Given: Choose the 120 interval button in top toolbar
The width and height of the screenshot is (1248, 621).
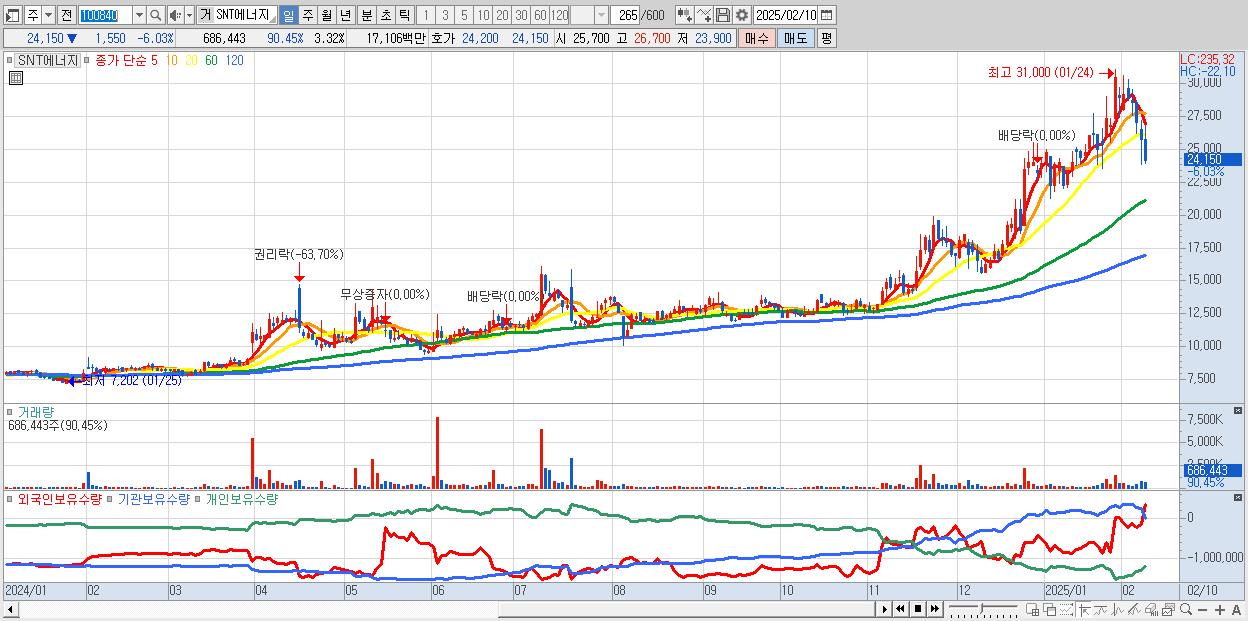Looking at the screenshot, I should click(559, 15).
